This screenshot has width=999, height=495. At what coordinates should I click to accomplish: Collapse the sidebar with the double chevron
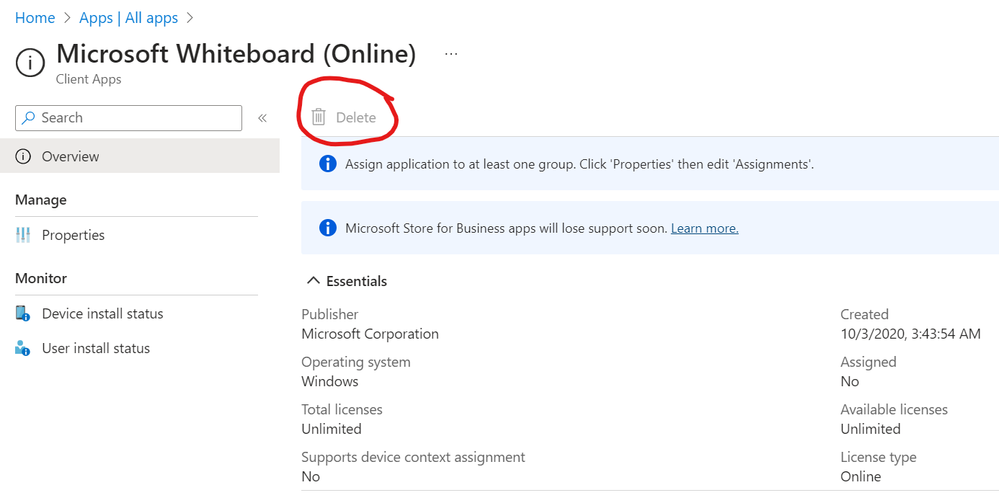point(262,118)
